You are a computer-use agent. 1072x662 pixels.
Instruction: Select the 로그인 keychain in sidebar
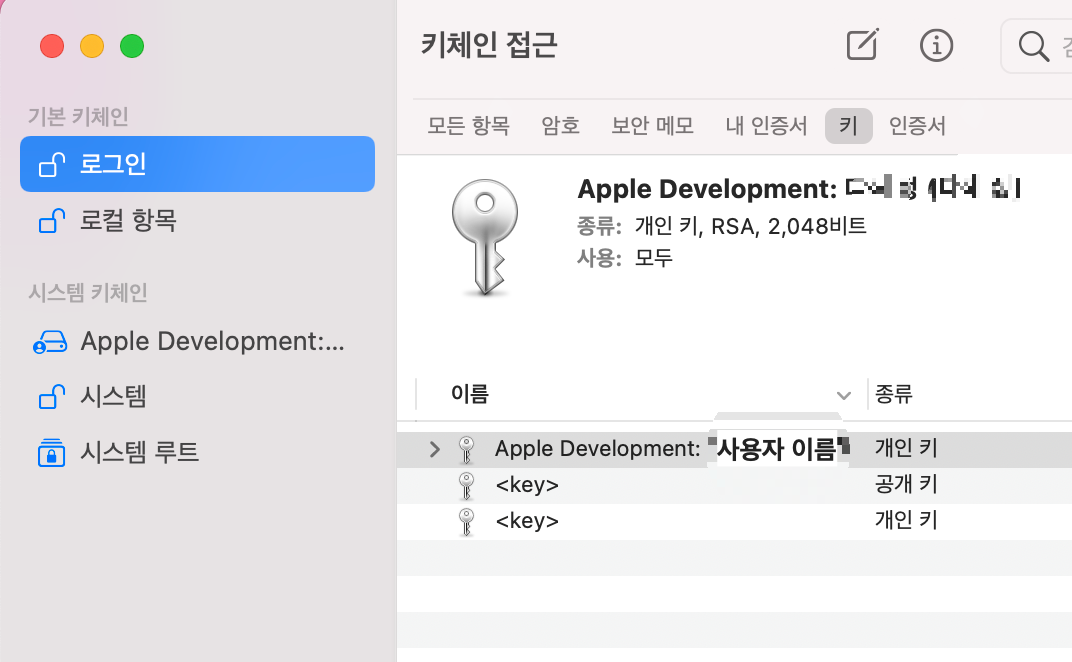click(198, 164)
